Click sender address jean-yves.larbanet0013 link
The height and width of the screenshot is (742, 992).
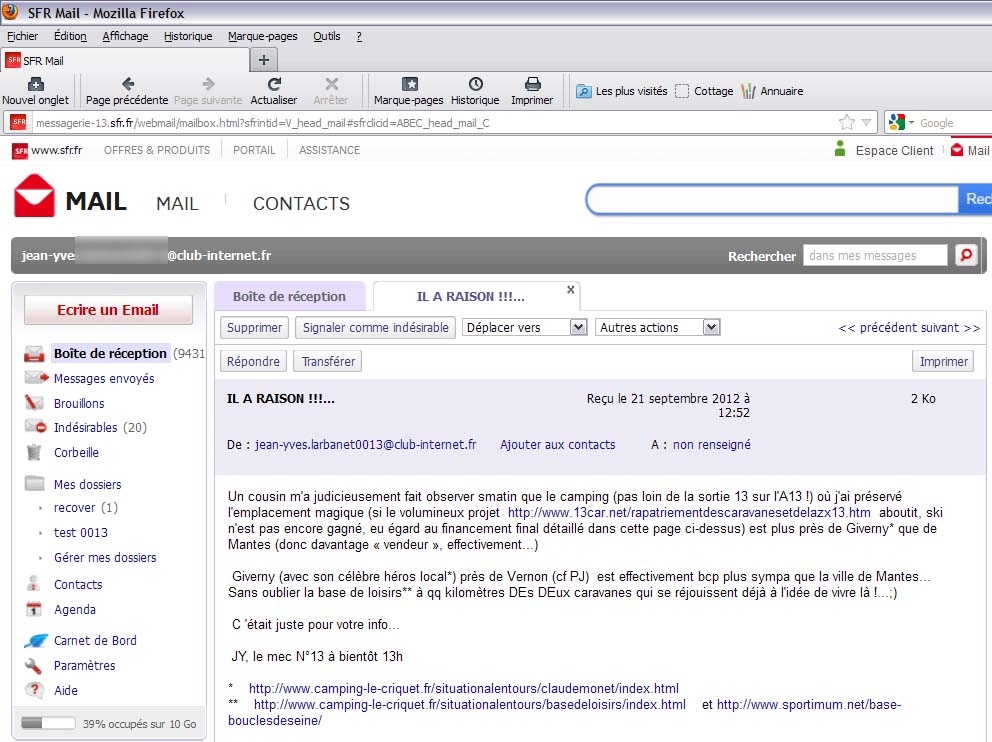(x=366, y=445)
